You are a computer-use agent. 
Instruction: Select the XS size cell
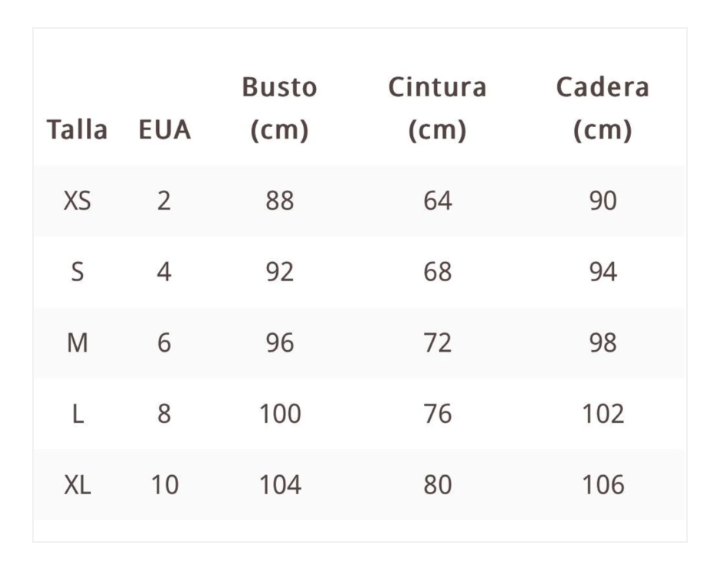click(x=77, y=201)
